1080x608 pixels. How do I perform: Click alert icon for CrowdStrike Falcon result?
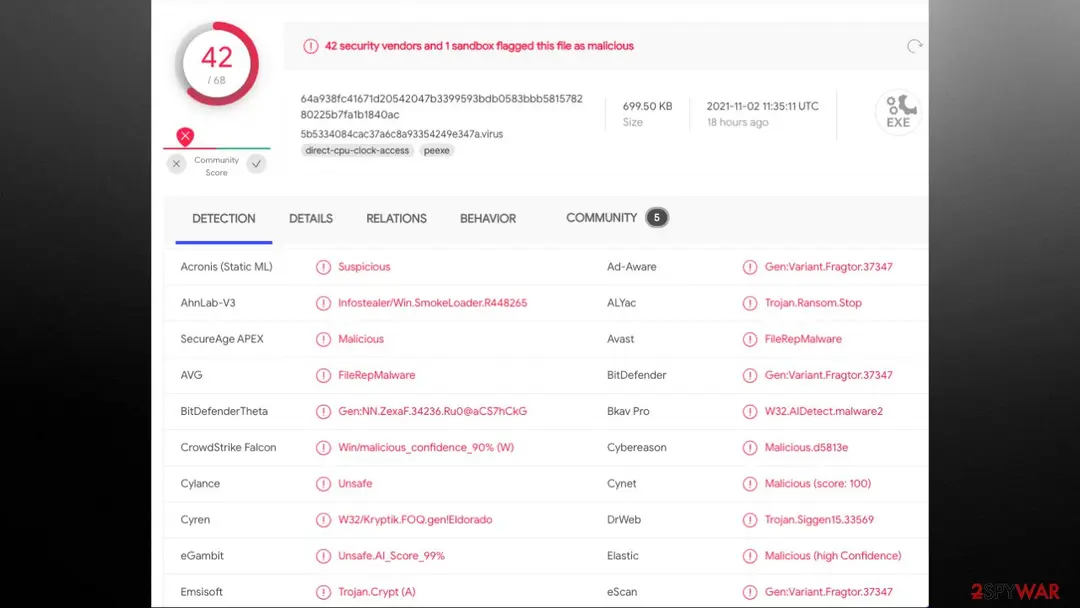click(323, 448)
